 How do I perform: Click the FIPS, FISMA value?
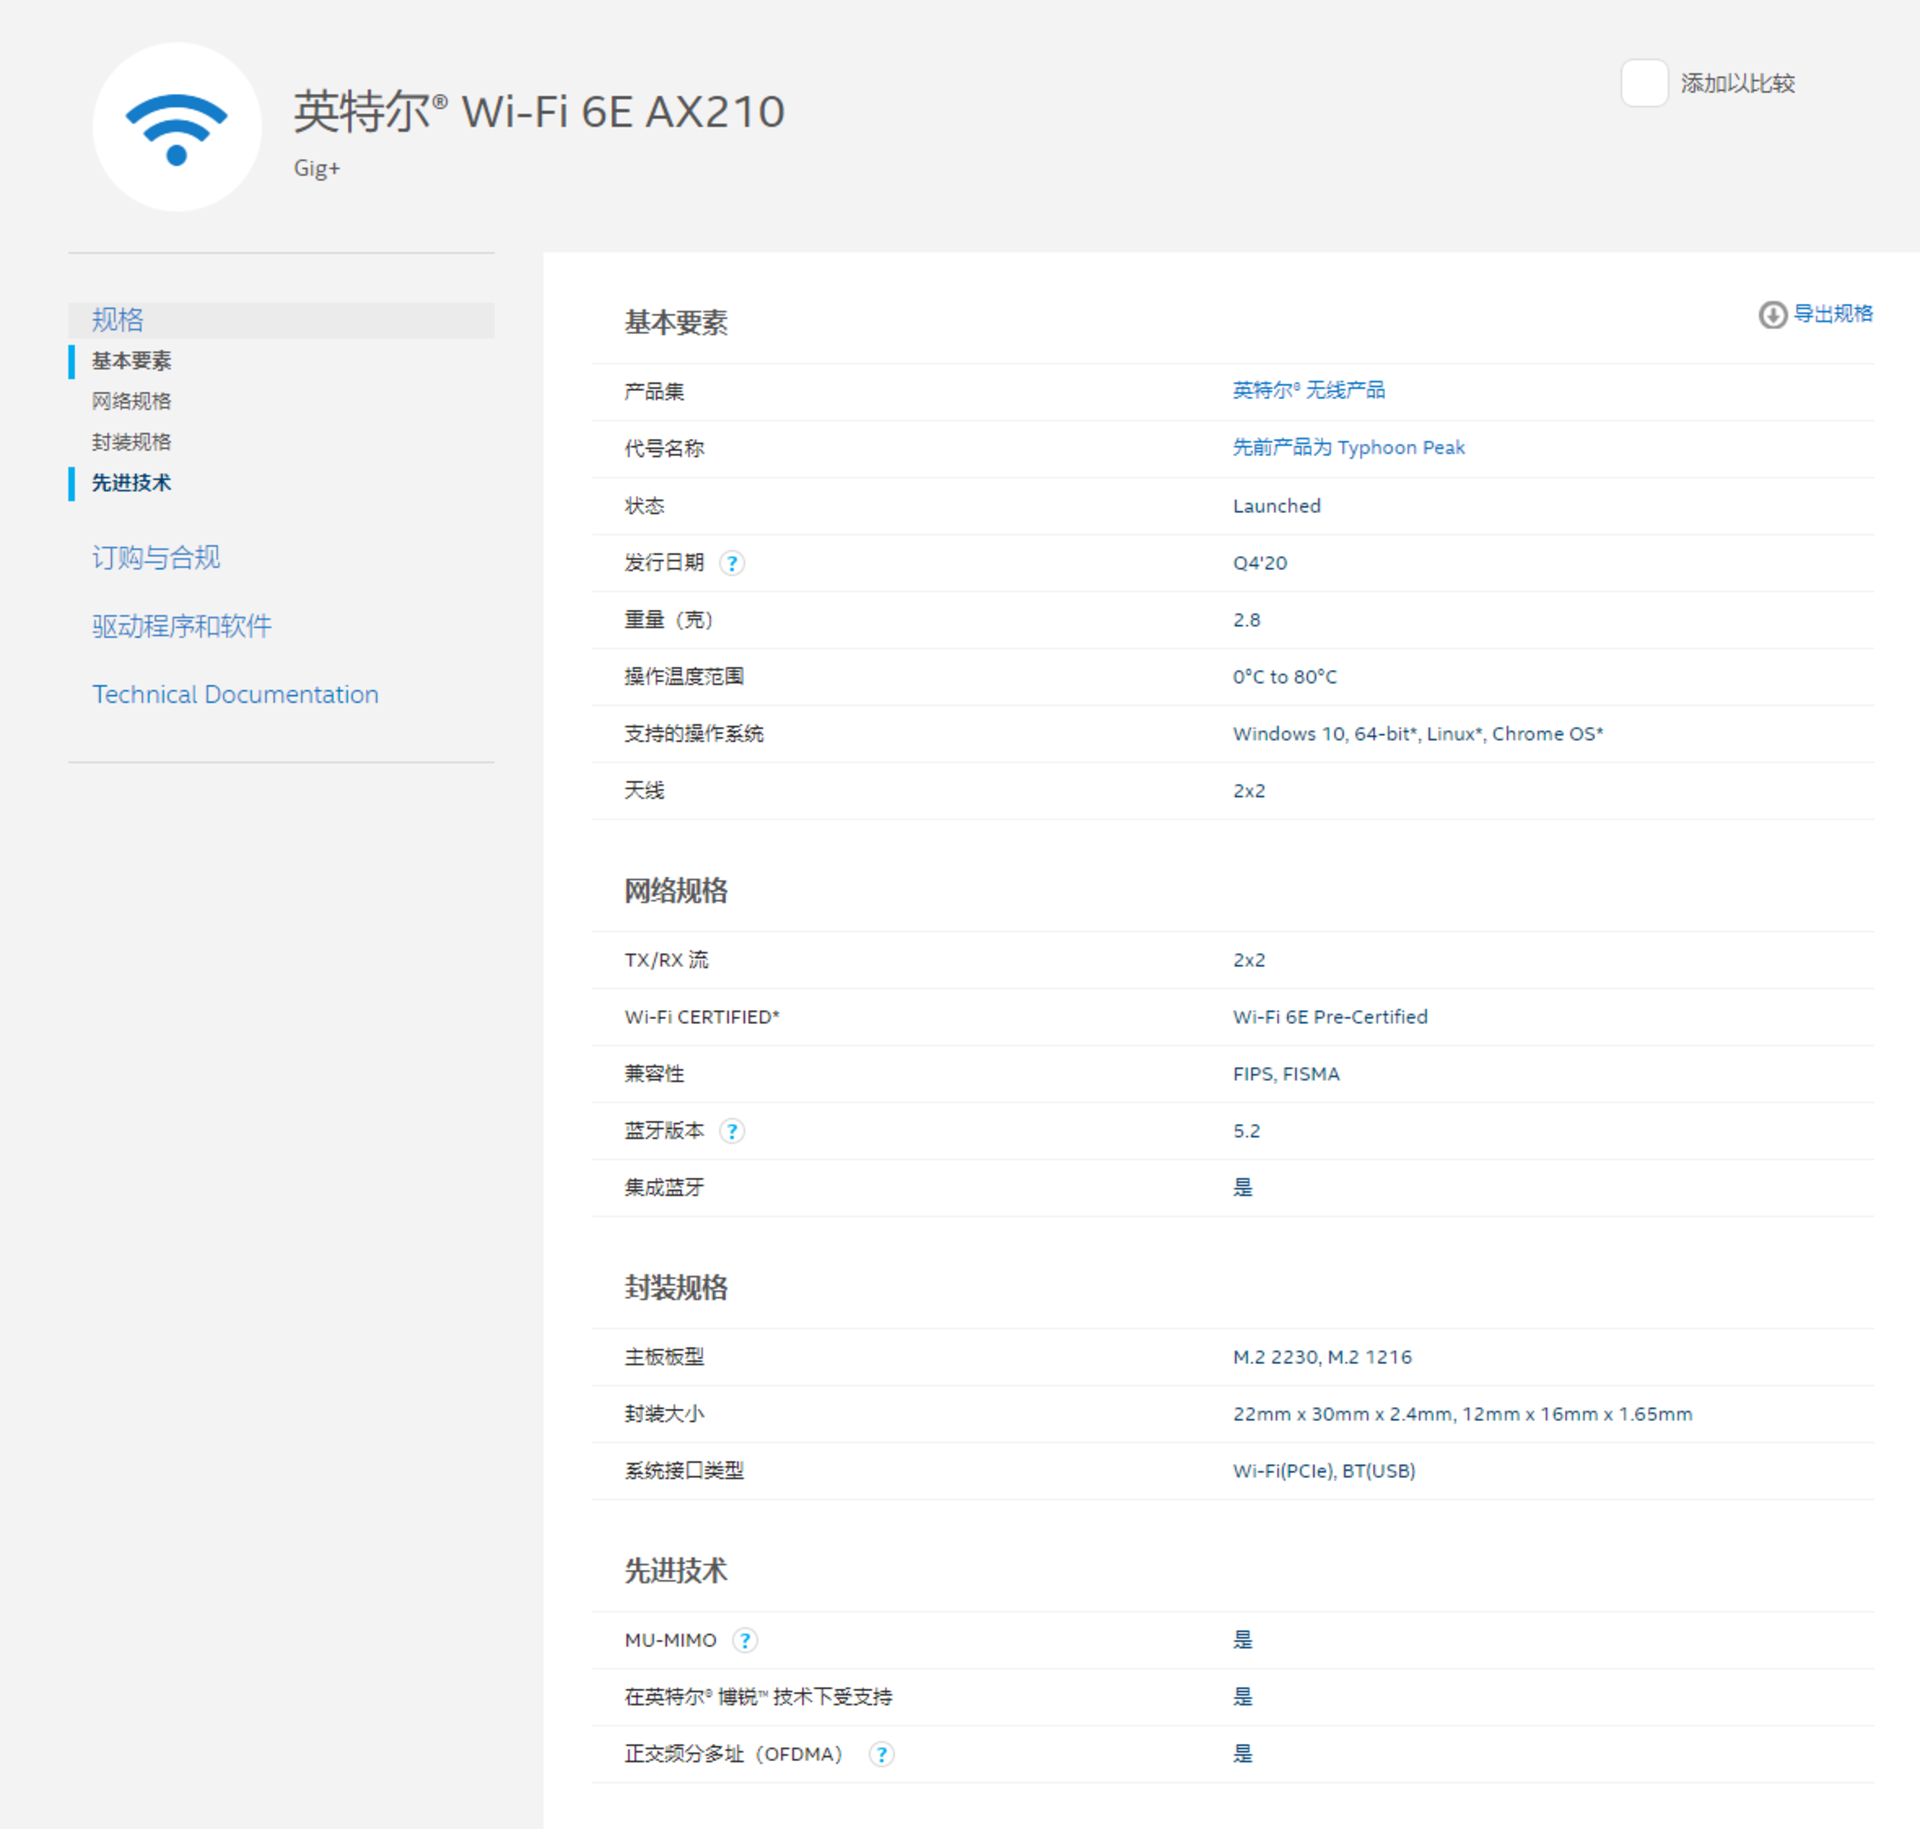tap(1285, 1074)
